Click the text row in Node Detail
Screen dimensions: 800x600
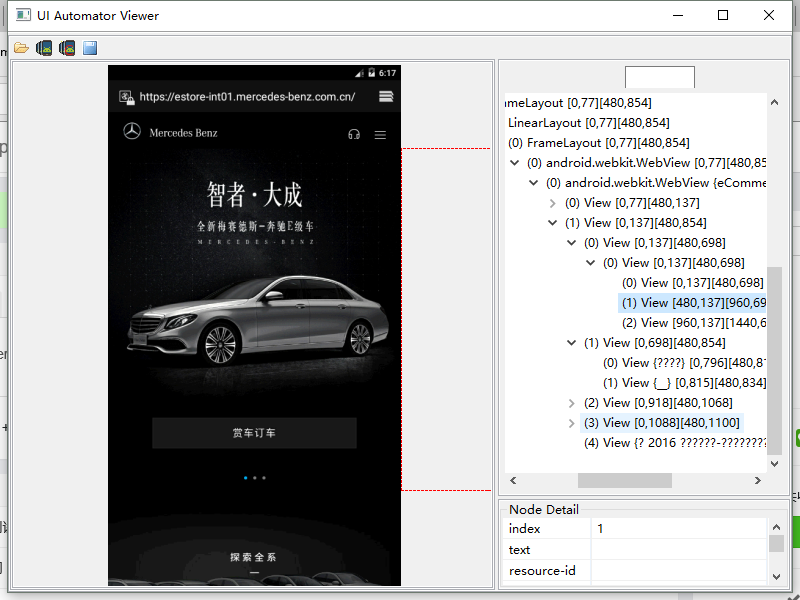634,549
